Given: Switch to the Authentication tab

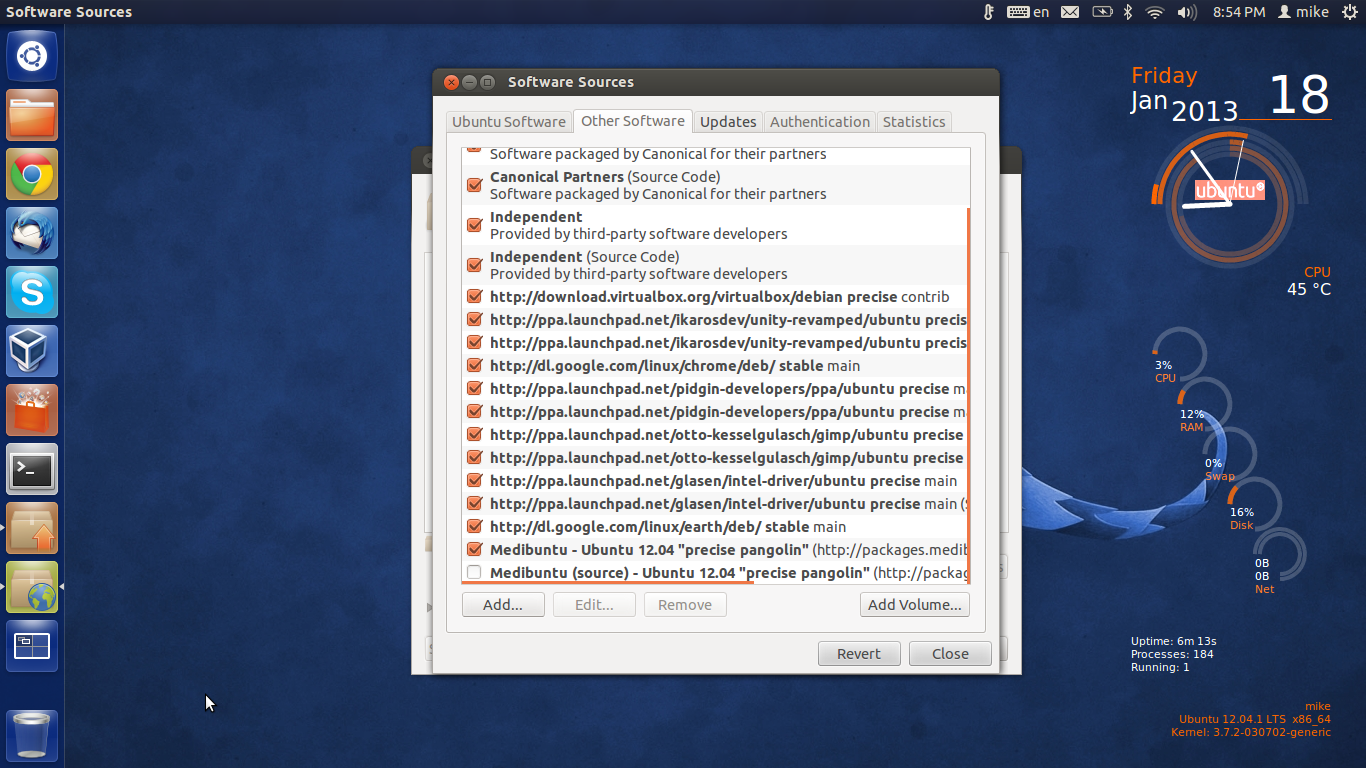Looking at the screenshot, I should pyautogui.click(x=819, y=122).
